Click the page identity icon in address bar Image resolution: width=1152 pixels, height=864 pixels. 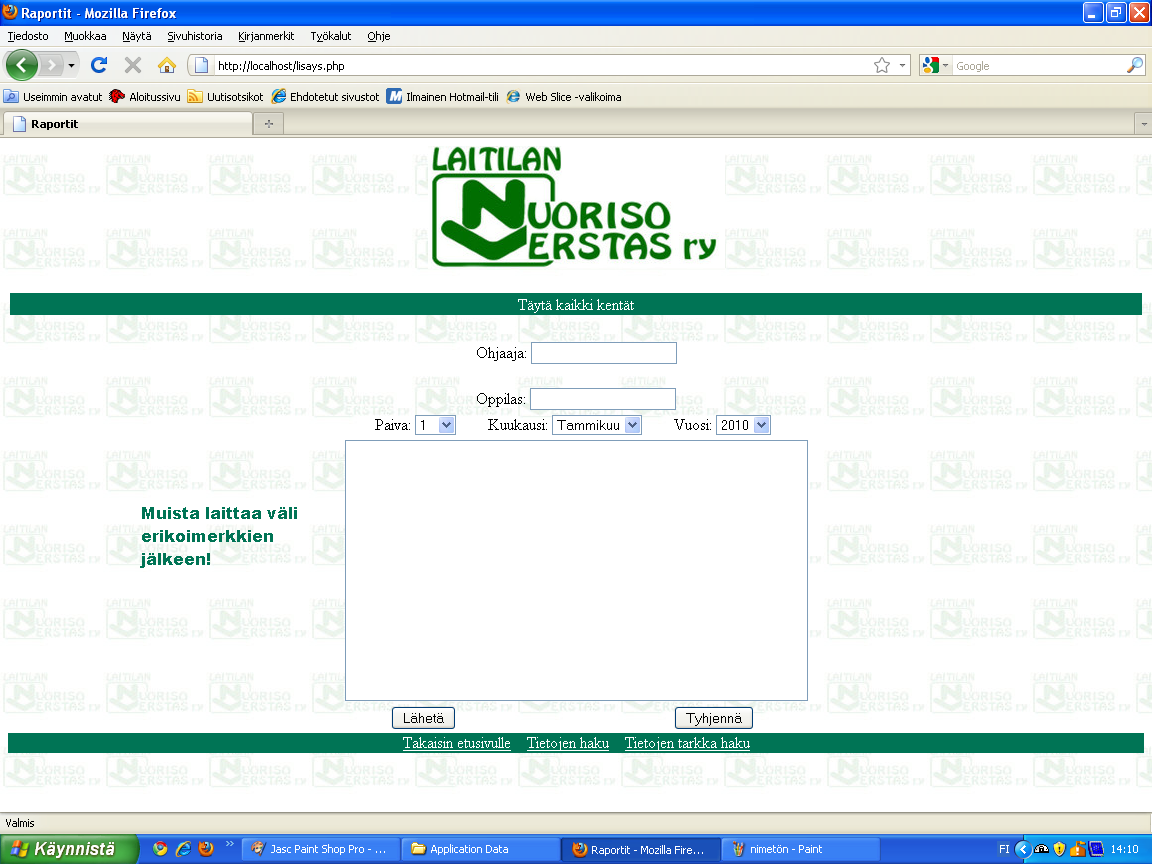pos(201,65)
